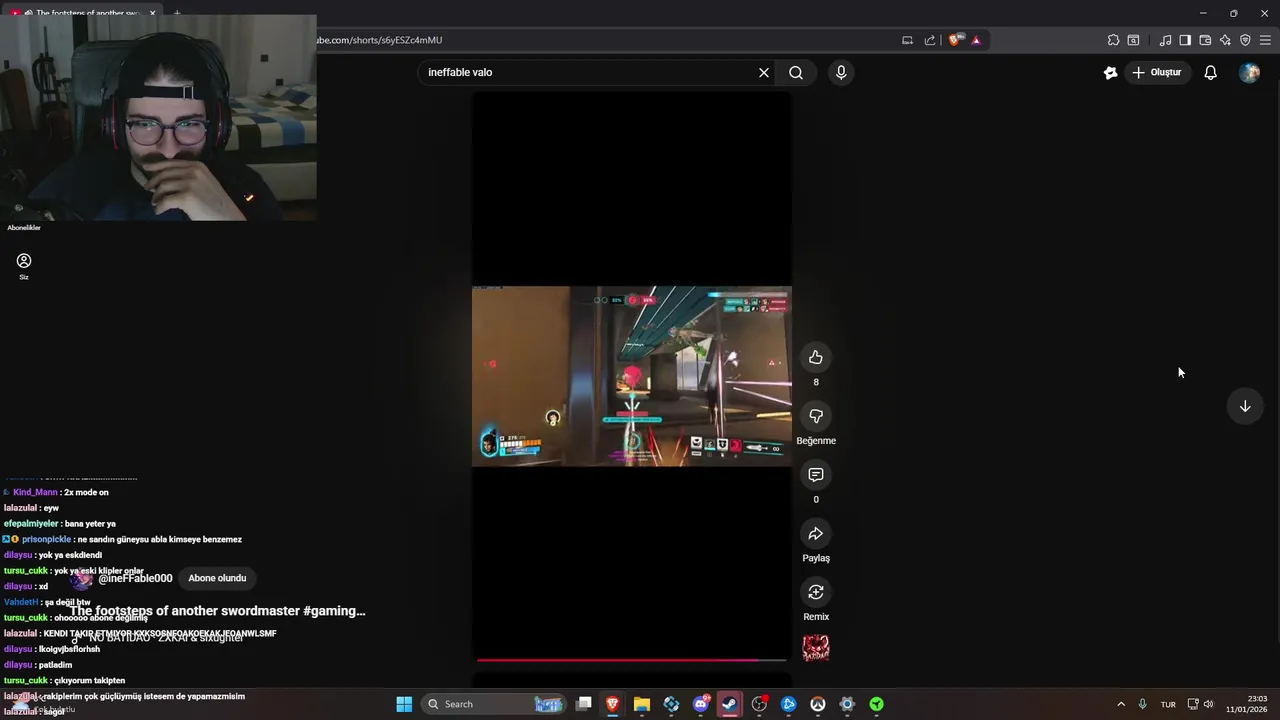Open Steam from the taskbar
The image size is (1280, 720).
730,704
